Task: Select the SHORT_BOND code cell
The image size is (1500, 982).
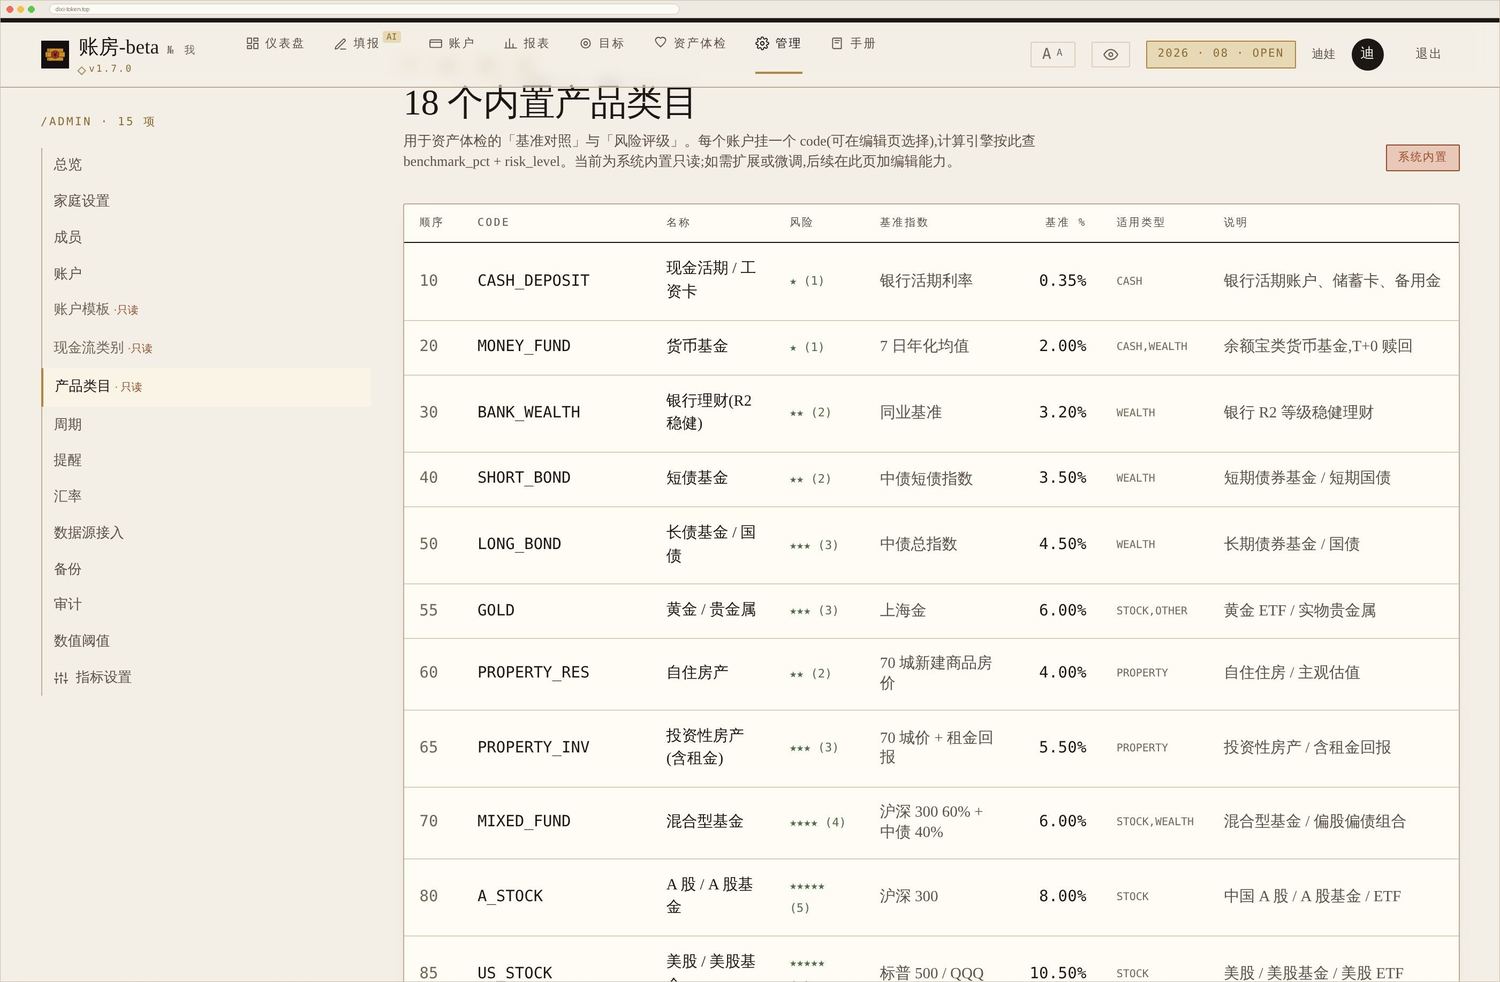Action: point(524,478)
